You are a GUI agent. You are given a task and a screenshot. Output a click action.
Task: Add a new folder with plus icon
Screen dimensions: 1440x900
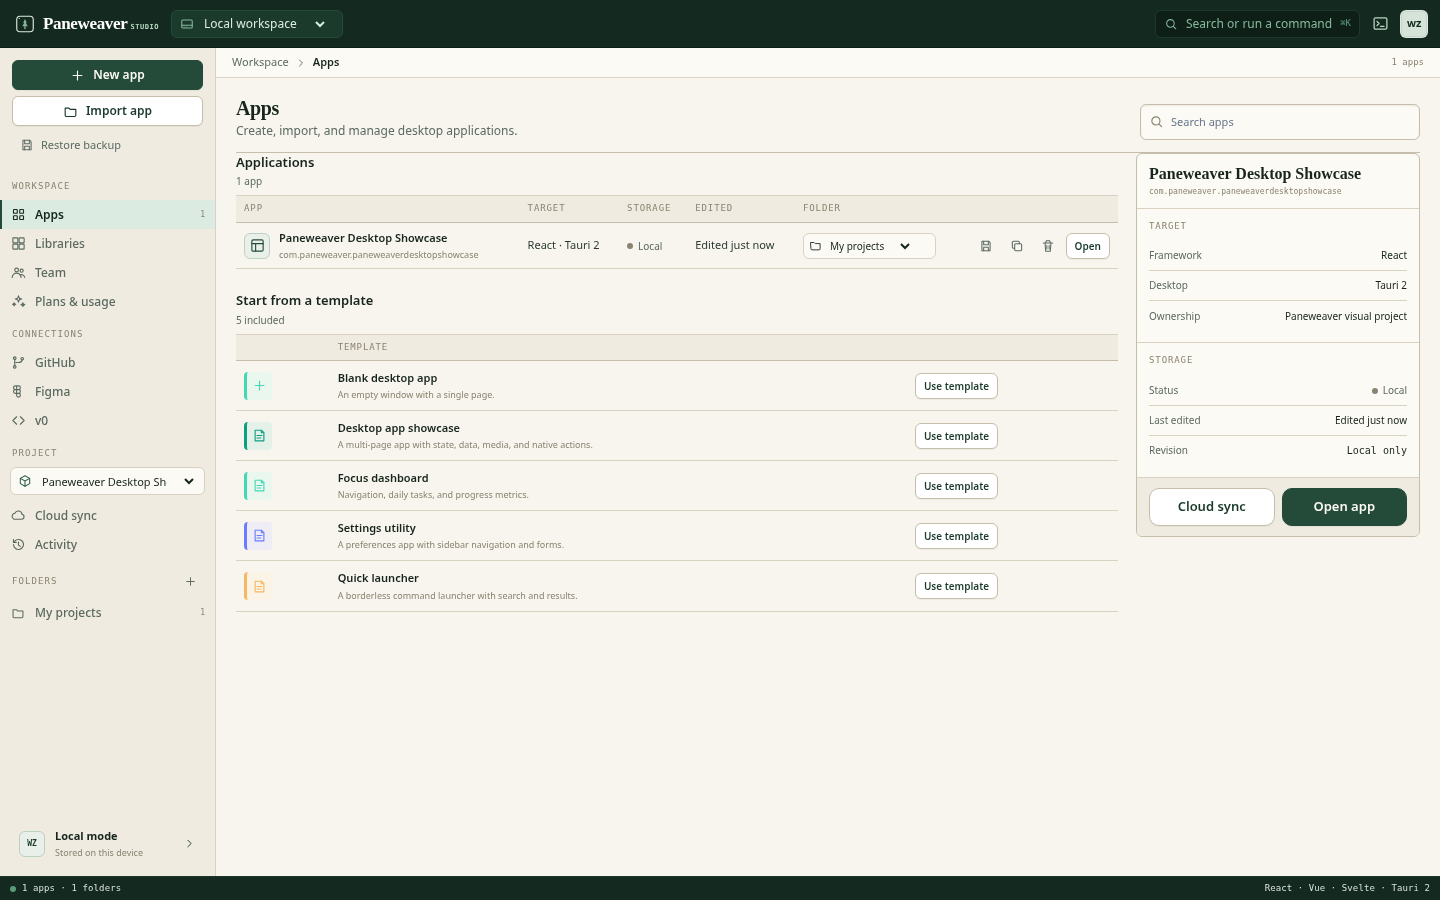tap(190, 581)
